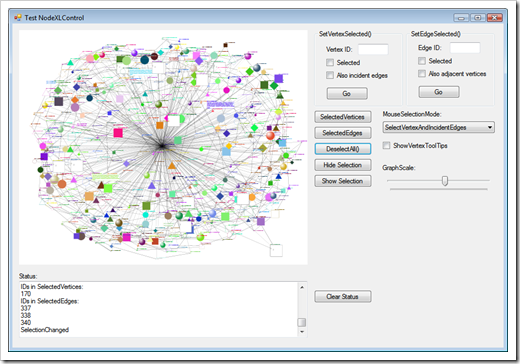Select the orange triangle vertex near center
520x364 pixels.
[x=172, y=165]
